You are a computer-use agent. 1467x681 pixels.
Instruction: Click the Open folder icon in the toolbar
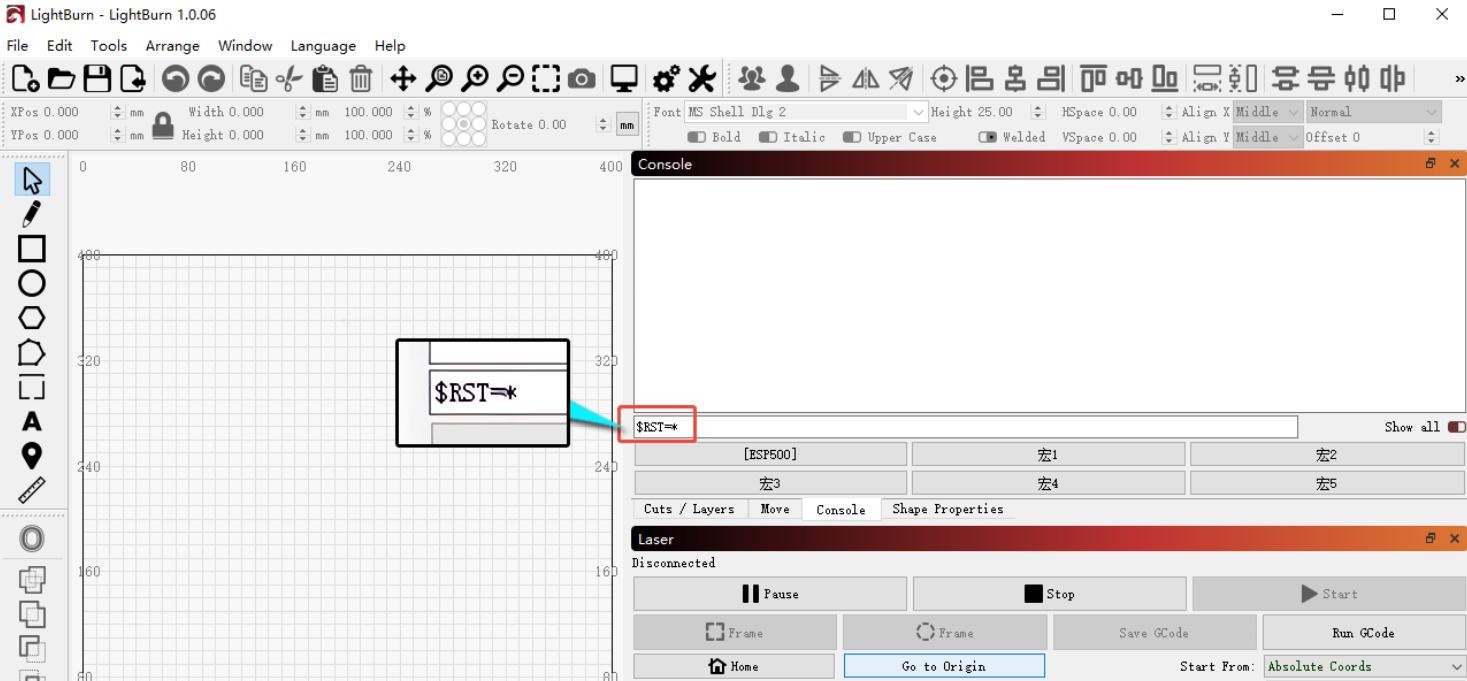(61, 78)
